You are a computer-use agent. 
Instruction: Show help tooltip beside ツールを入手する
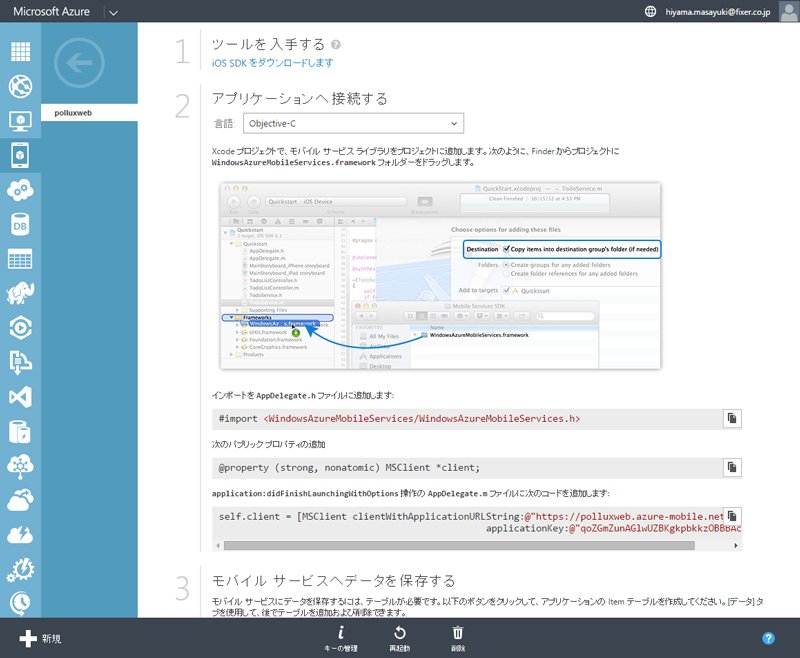(336, 44)
